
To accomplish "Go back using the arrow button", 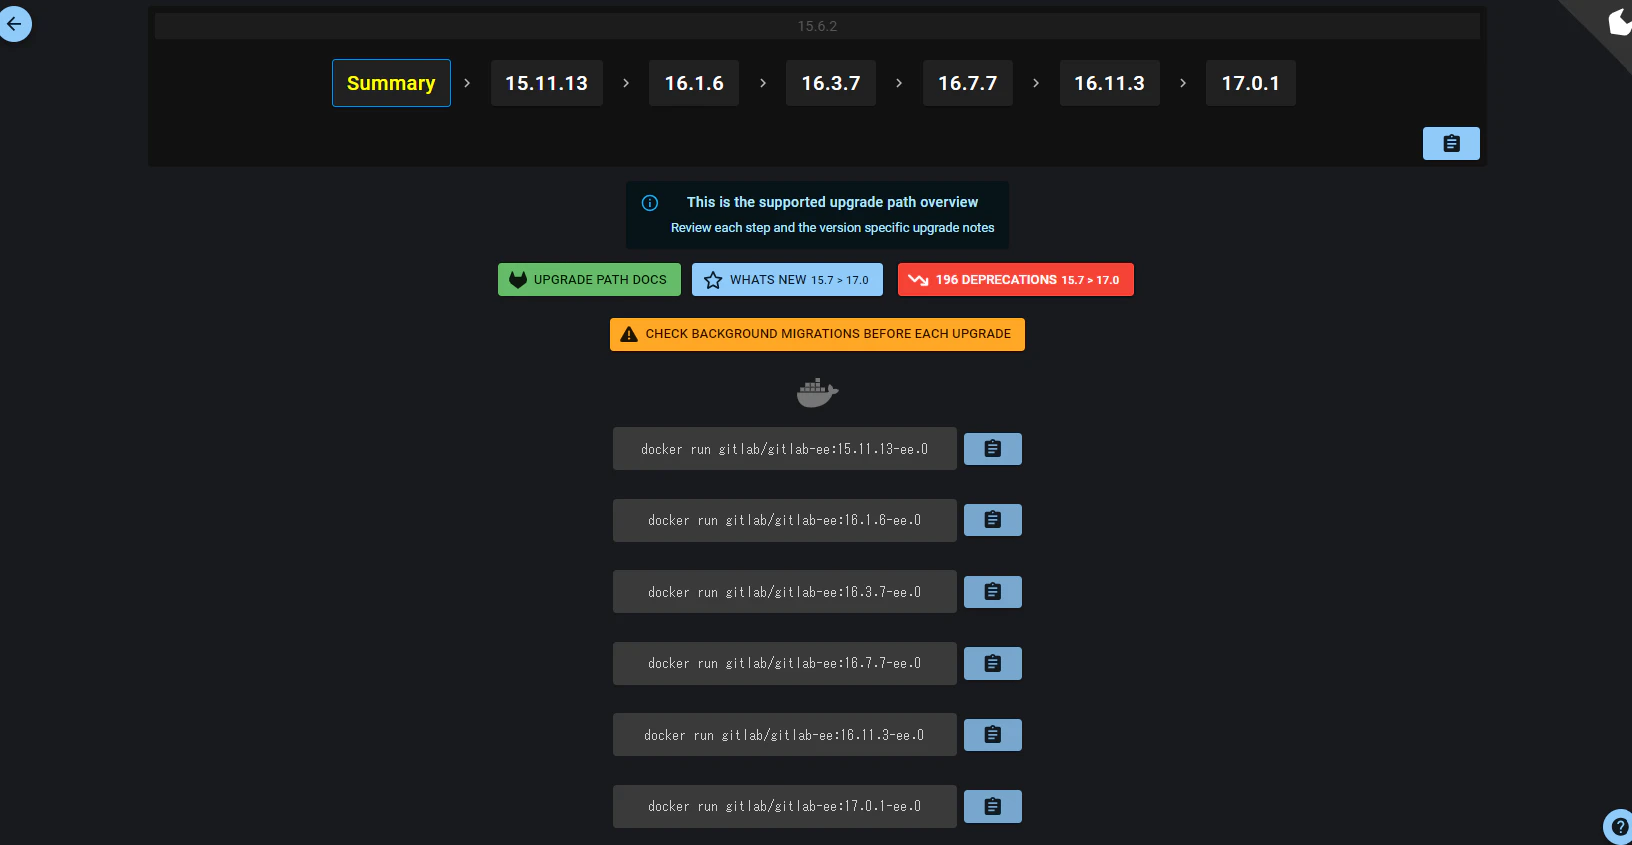I will 15,24.
